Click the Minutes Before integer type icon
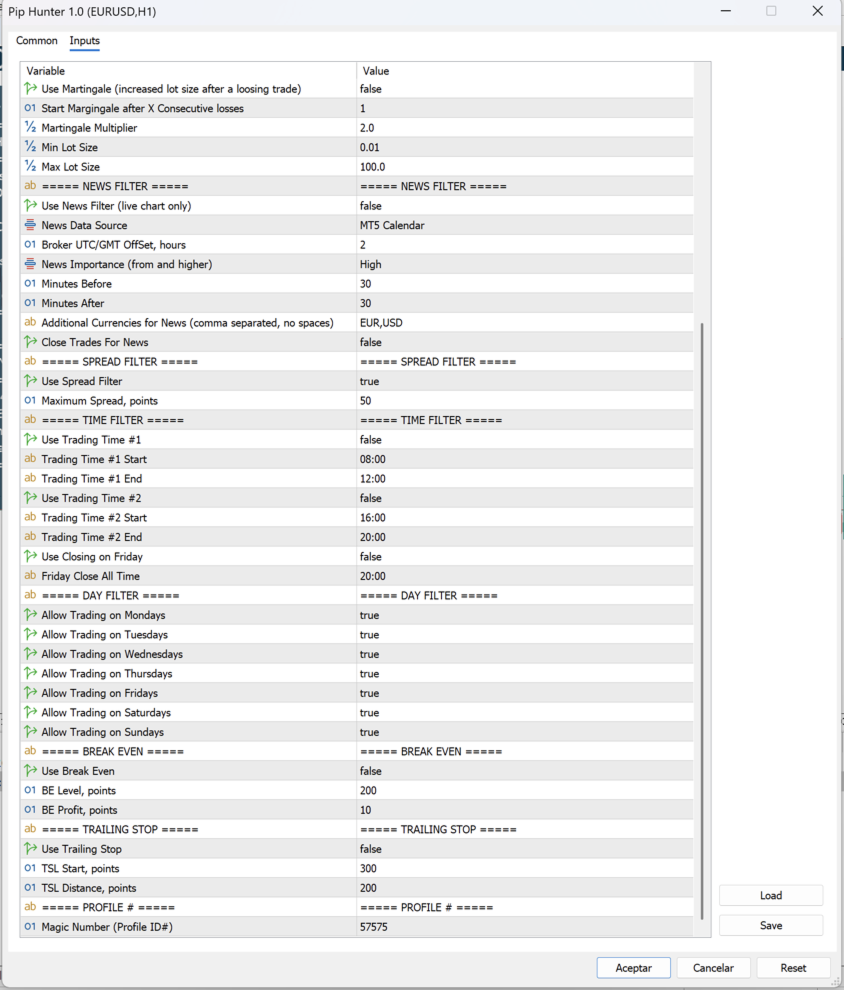Viewport: 844px width, 990px height. [30, 284]
